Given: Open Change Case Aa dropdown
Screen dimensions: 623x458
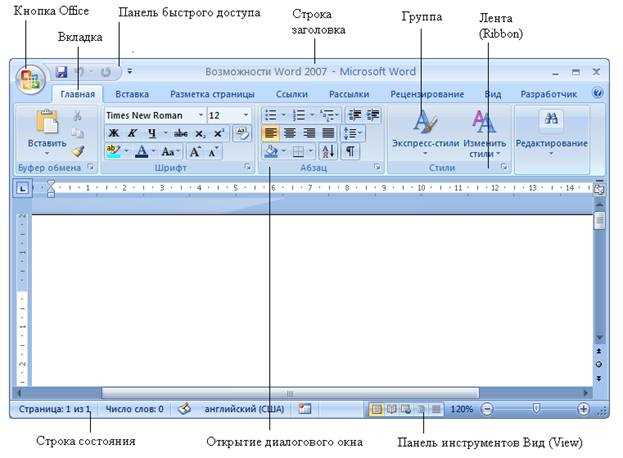Looking at the screenshot, I should tap(171, 151).
